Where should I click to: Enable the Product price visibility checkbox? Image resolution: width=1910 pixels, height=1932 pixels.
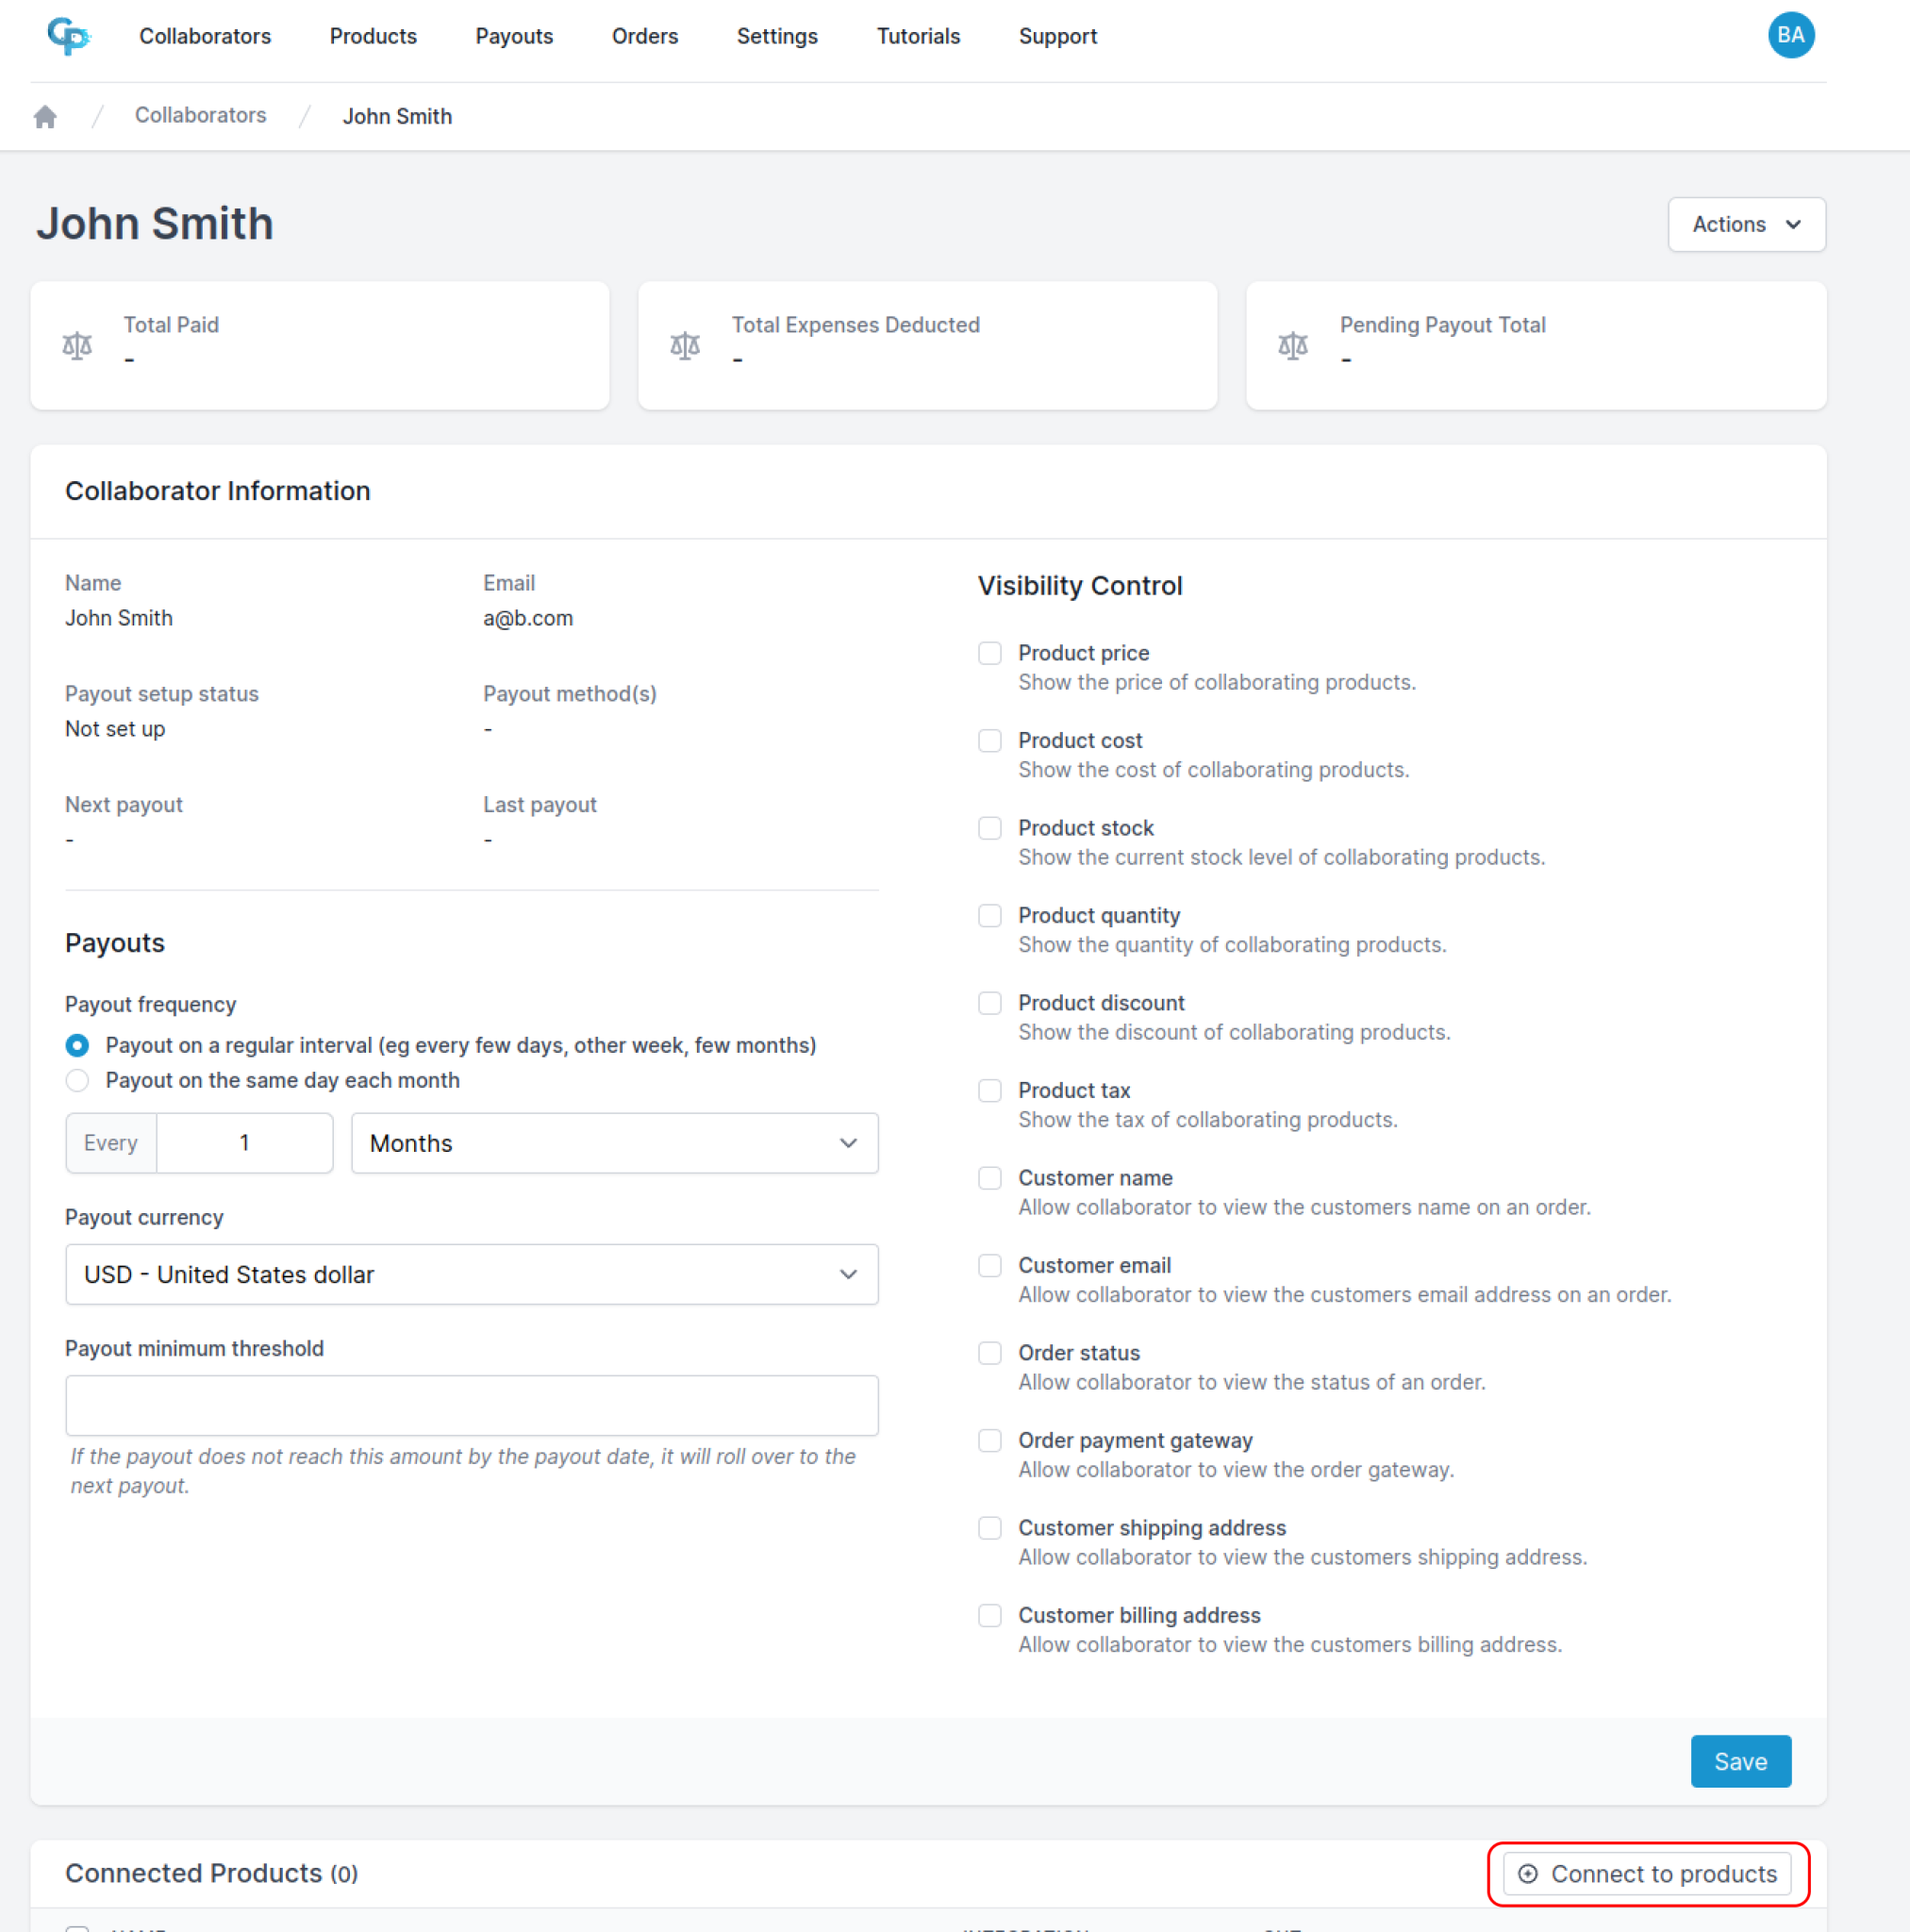[x=990, y=653]
